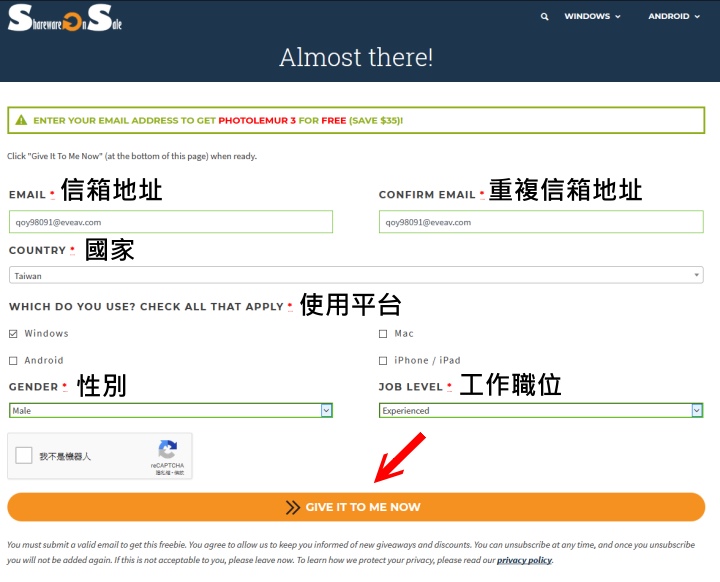Image resolution: width=720 pixels, height=582 pixels.
Task: Click the JOB LEVEL label
Action: point(411,387)
